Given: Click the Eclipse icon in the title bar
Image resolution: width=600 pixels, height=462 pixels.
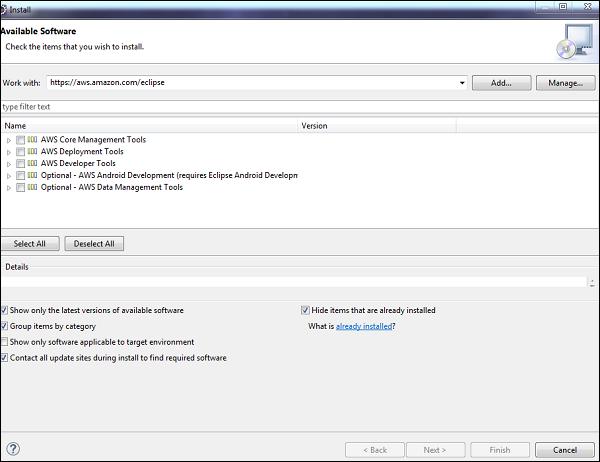Looking at the screenshot, I should click(x=3, y=10).
